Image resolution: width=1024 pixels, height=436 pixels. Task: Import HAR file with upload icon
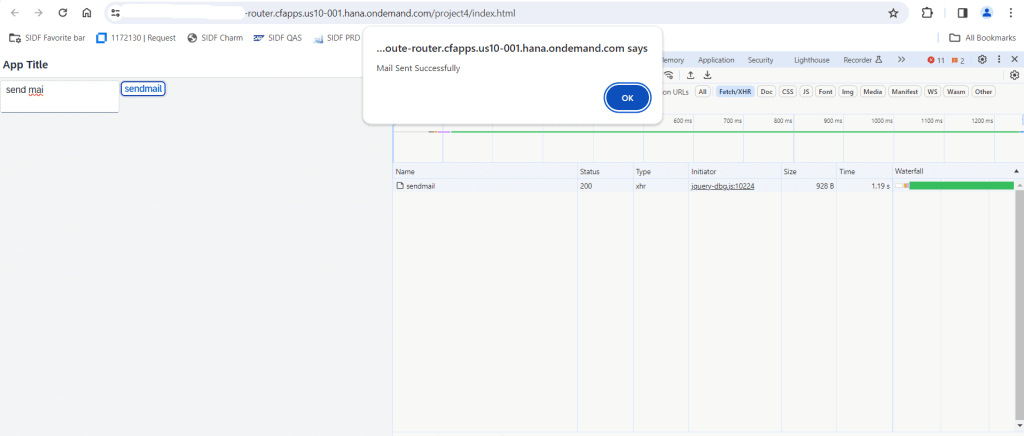(690, 75)
